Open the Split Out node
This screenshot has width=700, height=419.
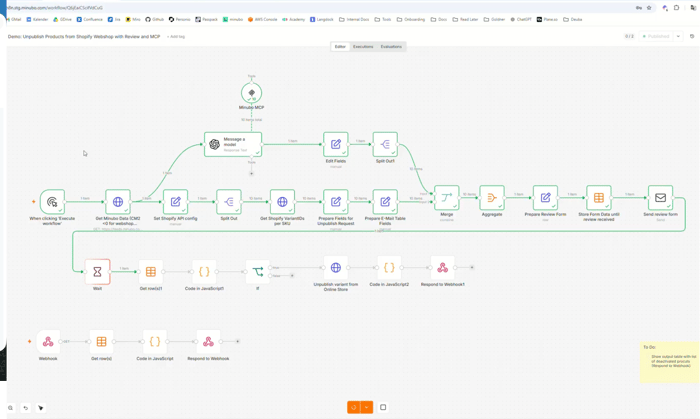[x=229, y=202]
